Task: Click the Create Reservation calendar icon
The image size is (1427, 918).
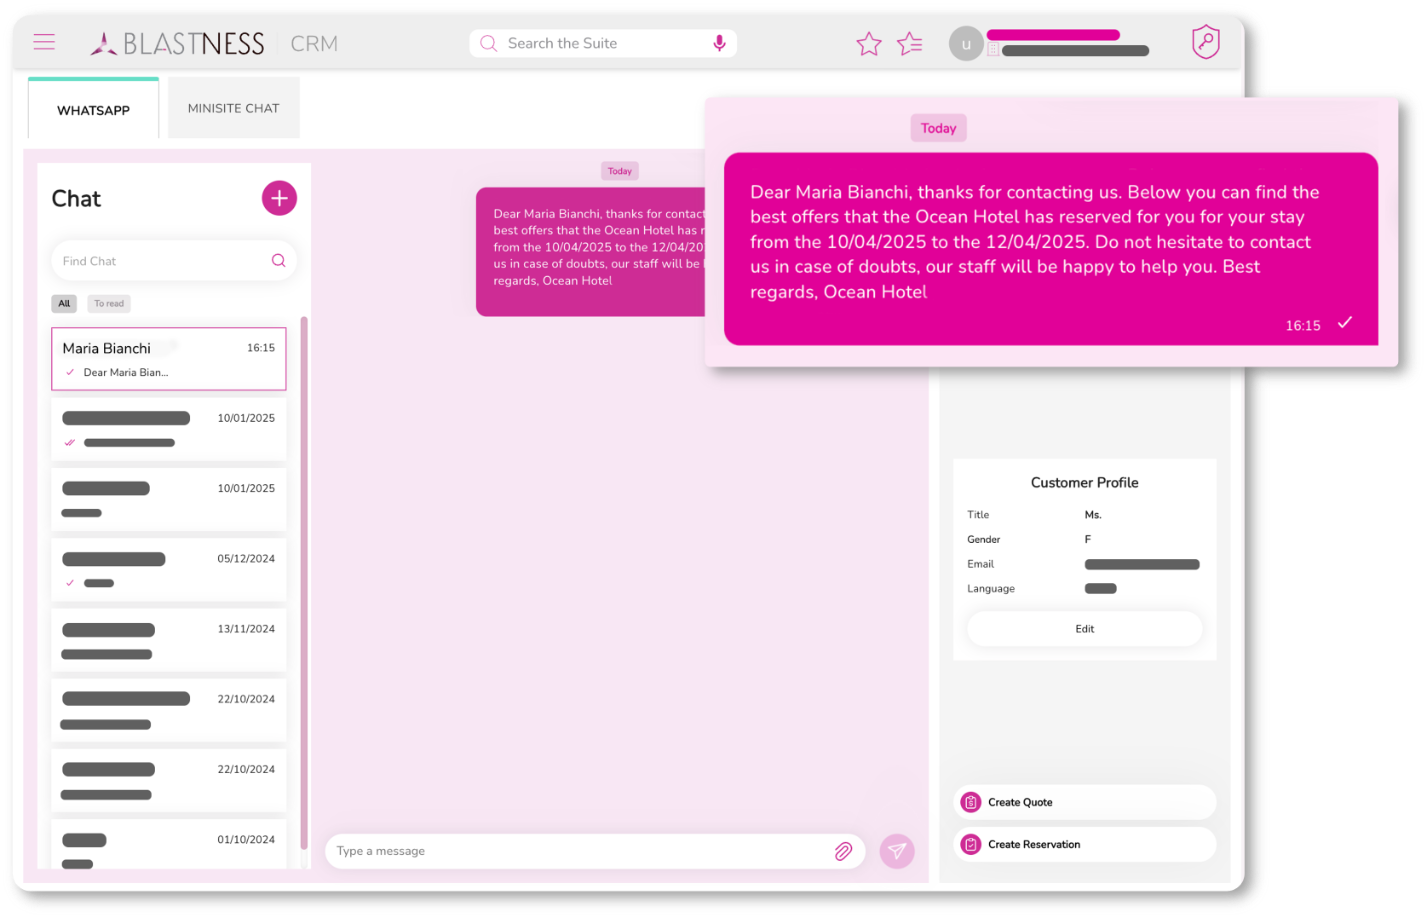Action: click(971, 844)
